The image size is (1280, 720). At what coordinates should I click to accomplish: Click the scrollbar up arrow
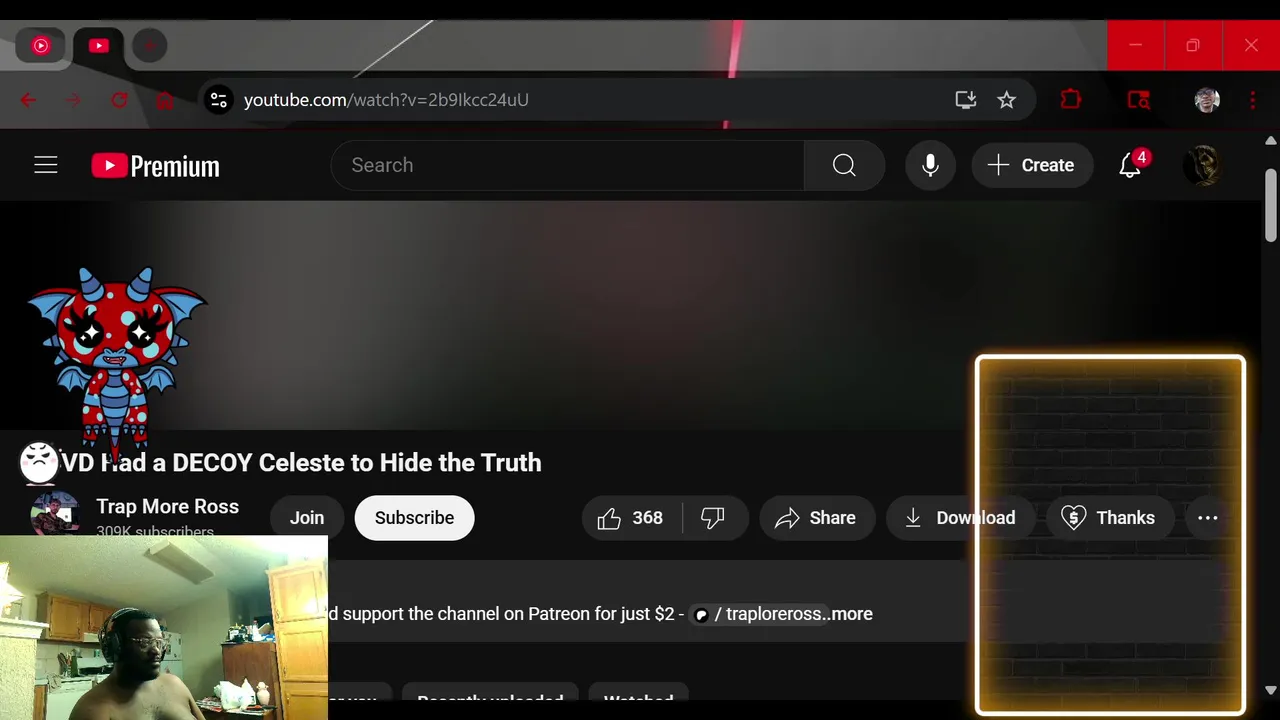coord(1271,140)
